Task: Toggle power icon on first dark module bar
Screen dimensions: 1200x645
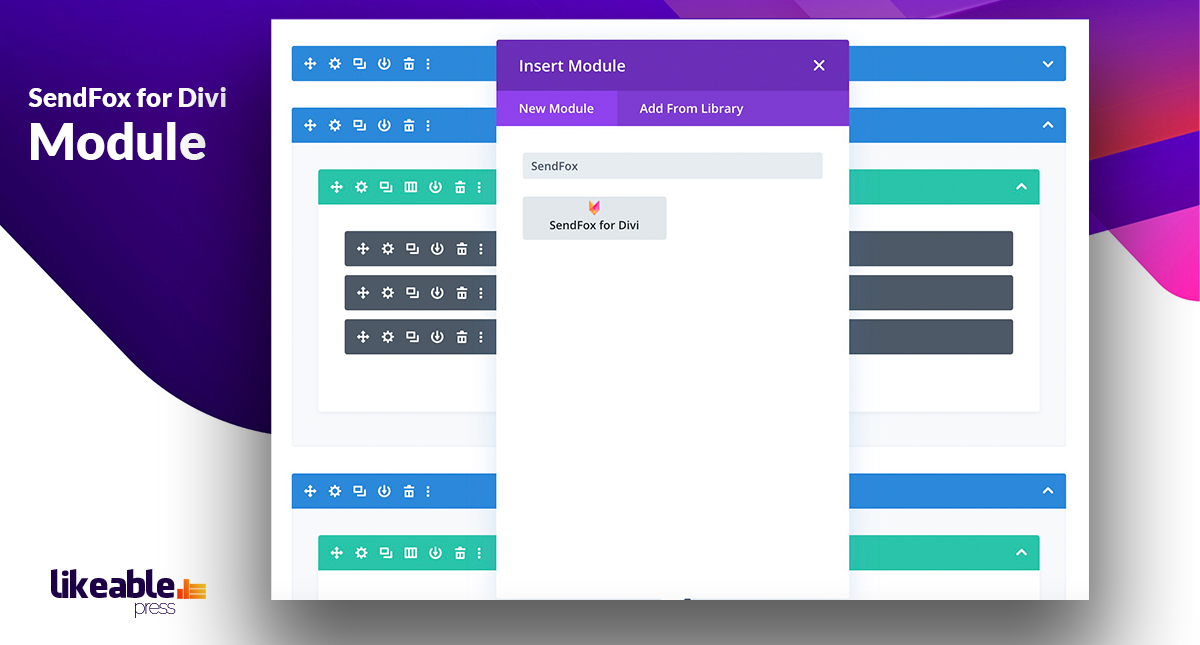Action: pos(437,249)
